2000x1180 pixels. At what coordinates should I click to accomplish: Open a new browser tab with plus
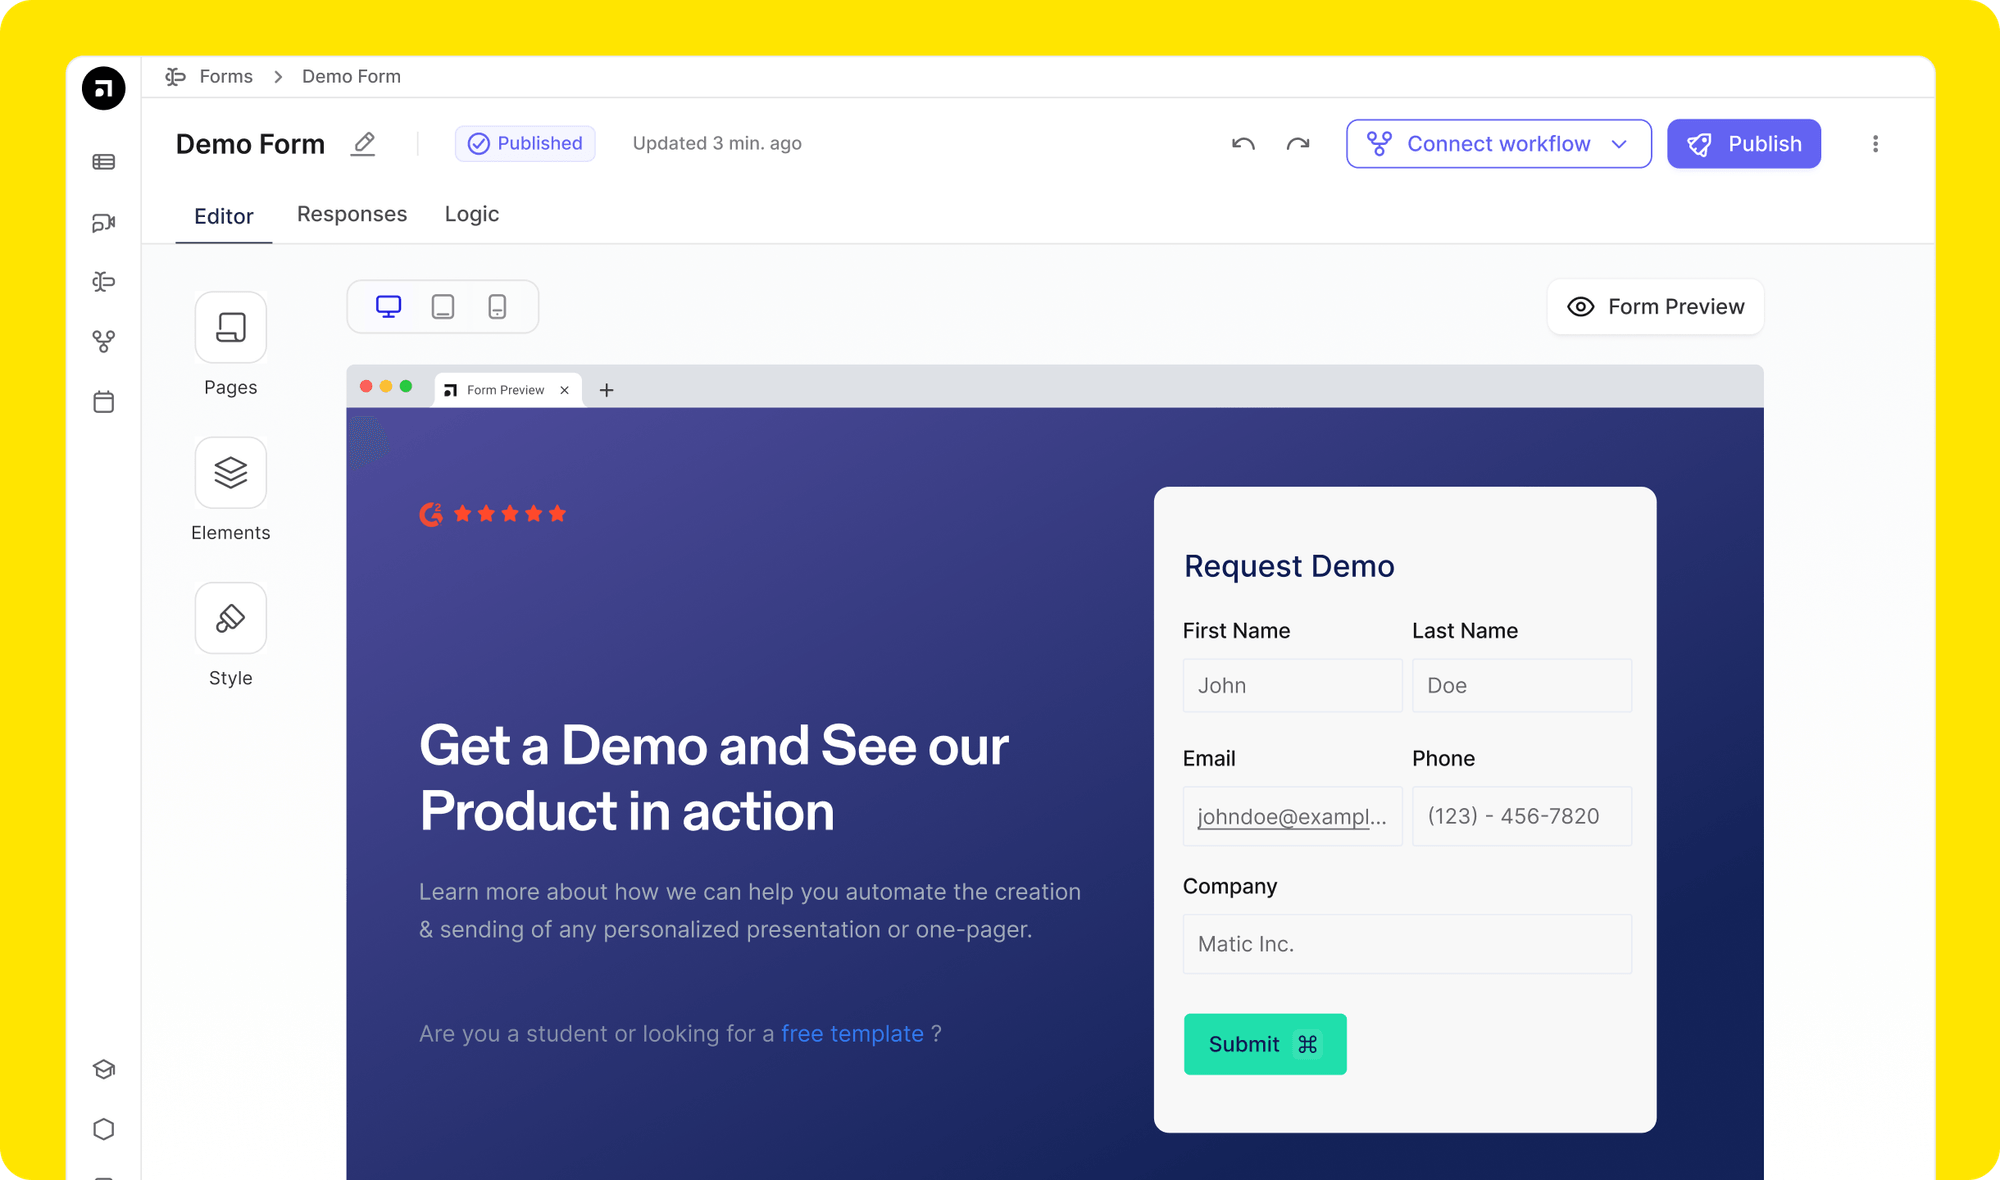pos(606,390)
